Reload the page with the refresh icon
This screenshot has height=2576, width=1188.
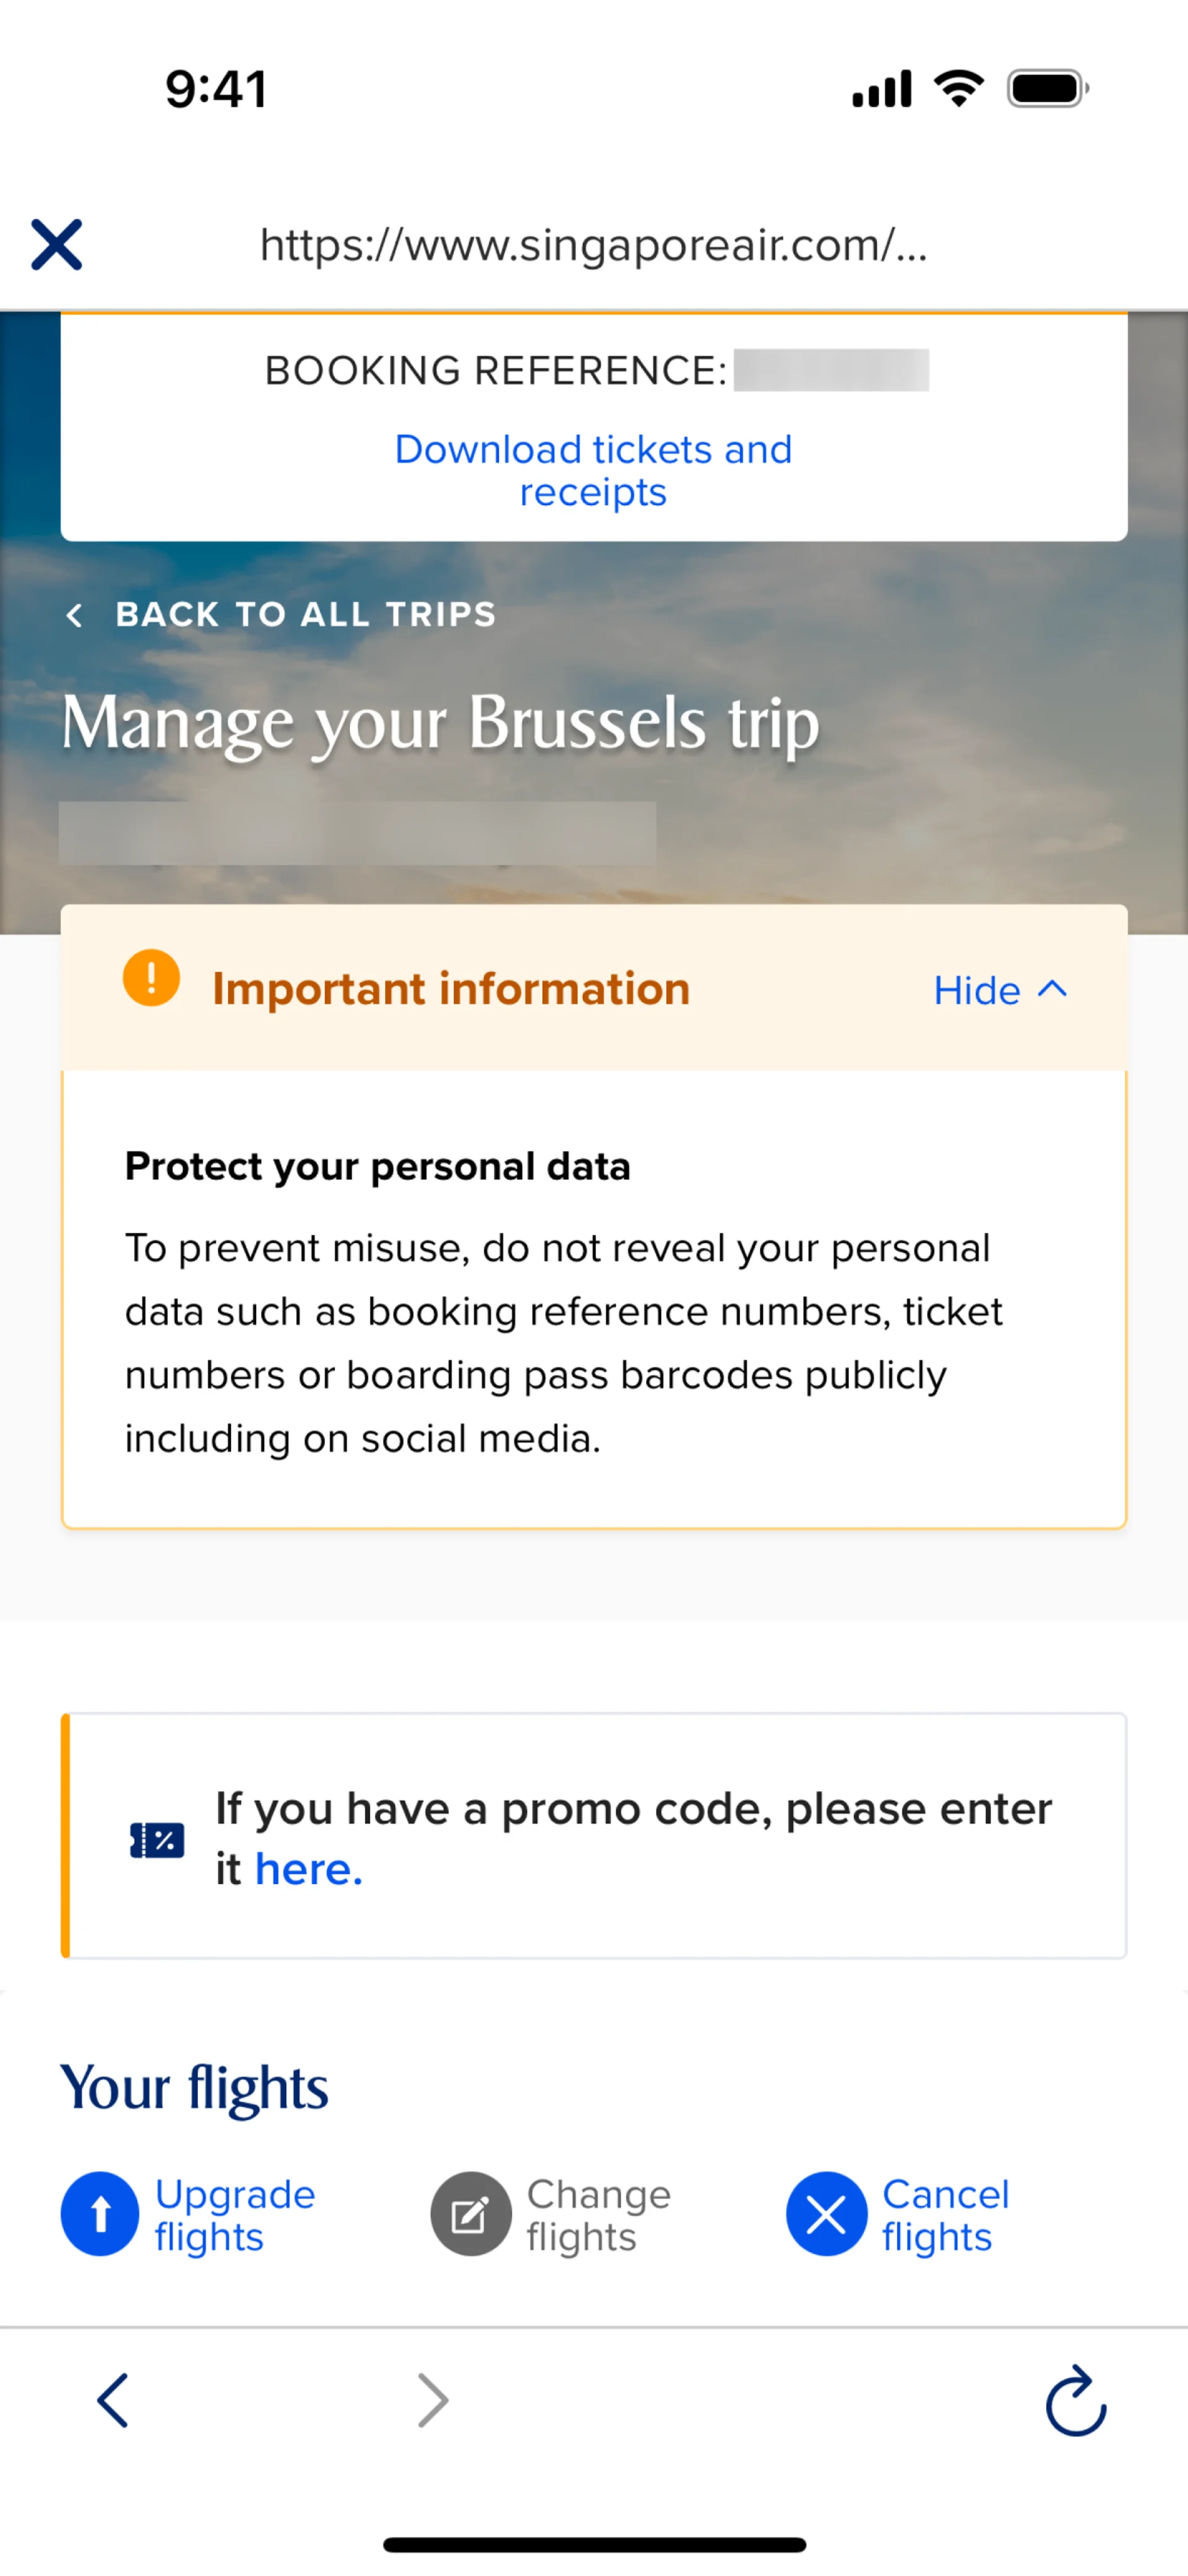point(1075,2400)
